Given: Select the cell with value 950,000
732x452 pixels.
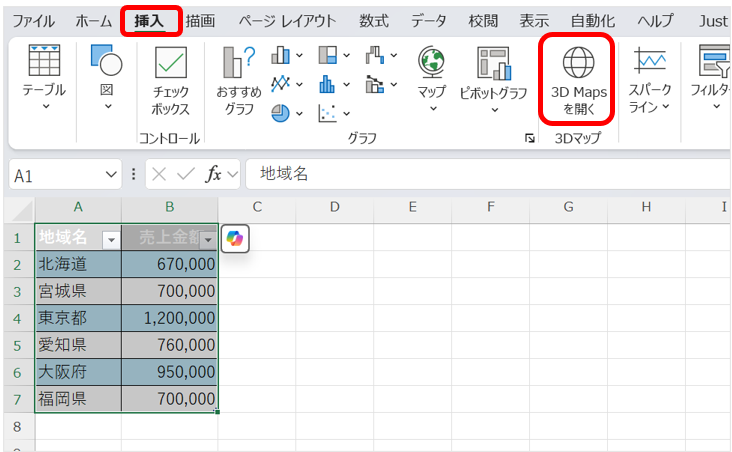Looking at the screenshot, I should point(169,372).
